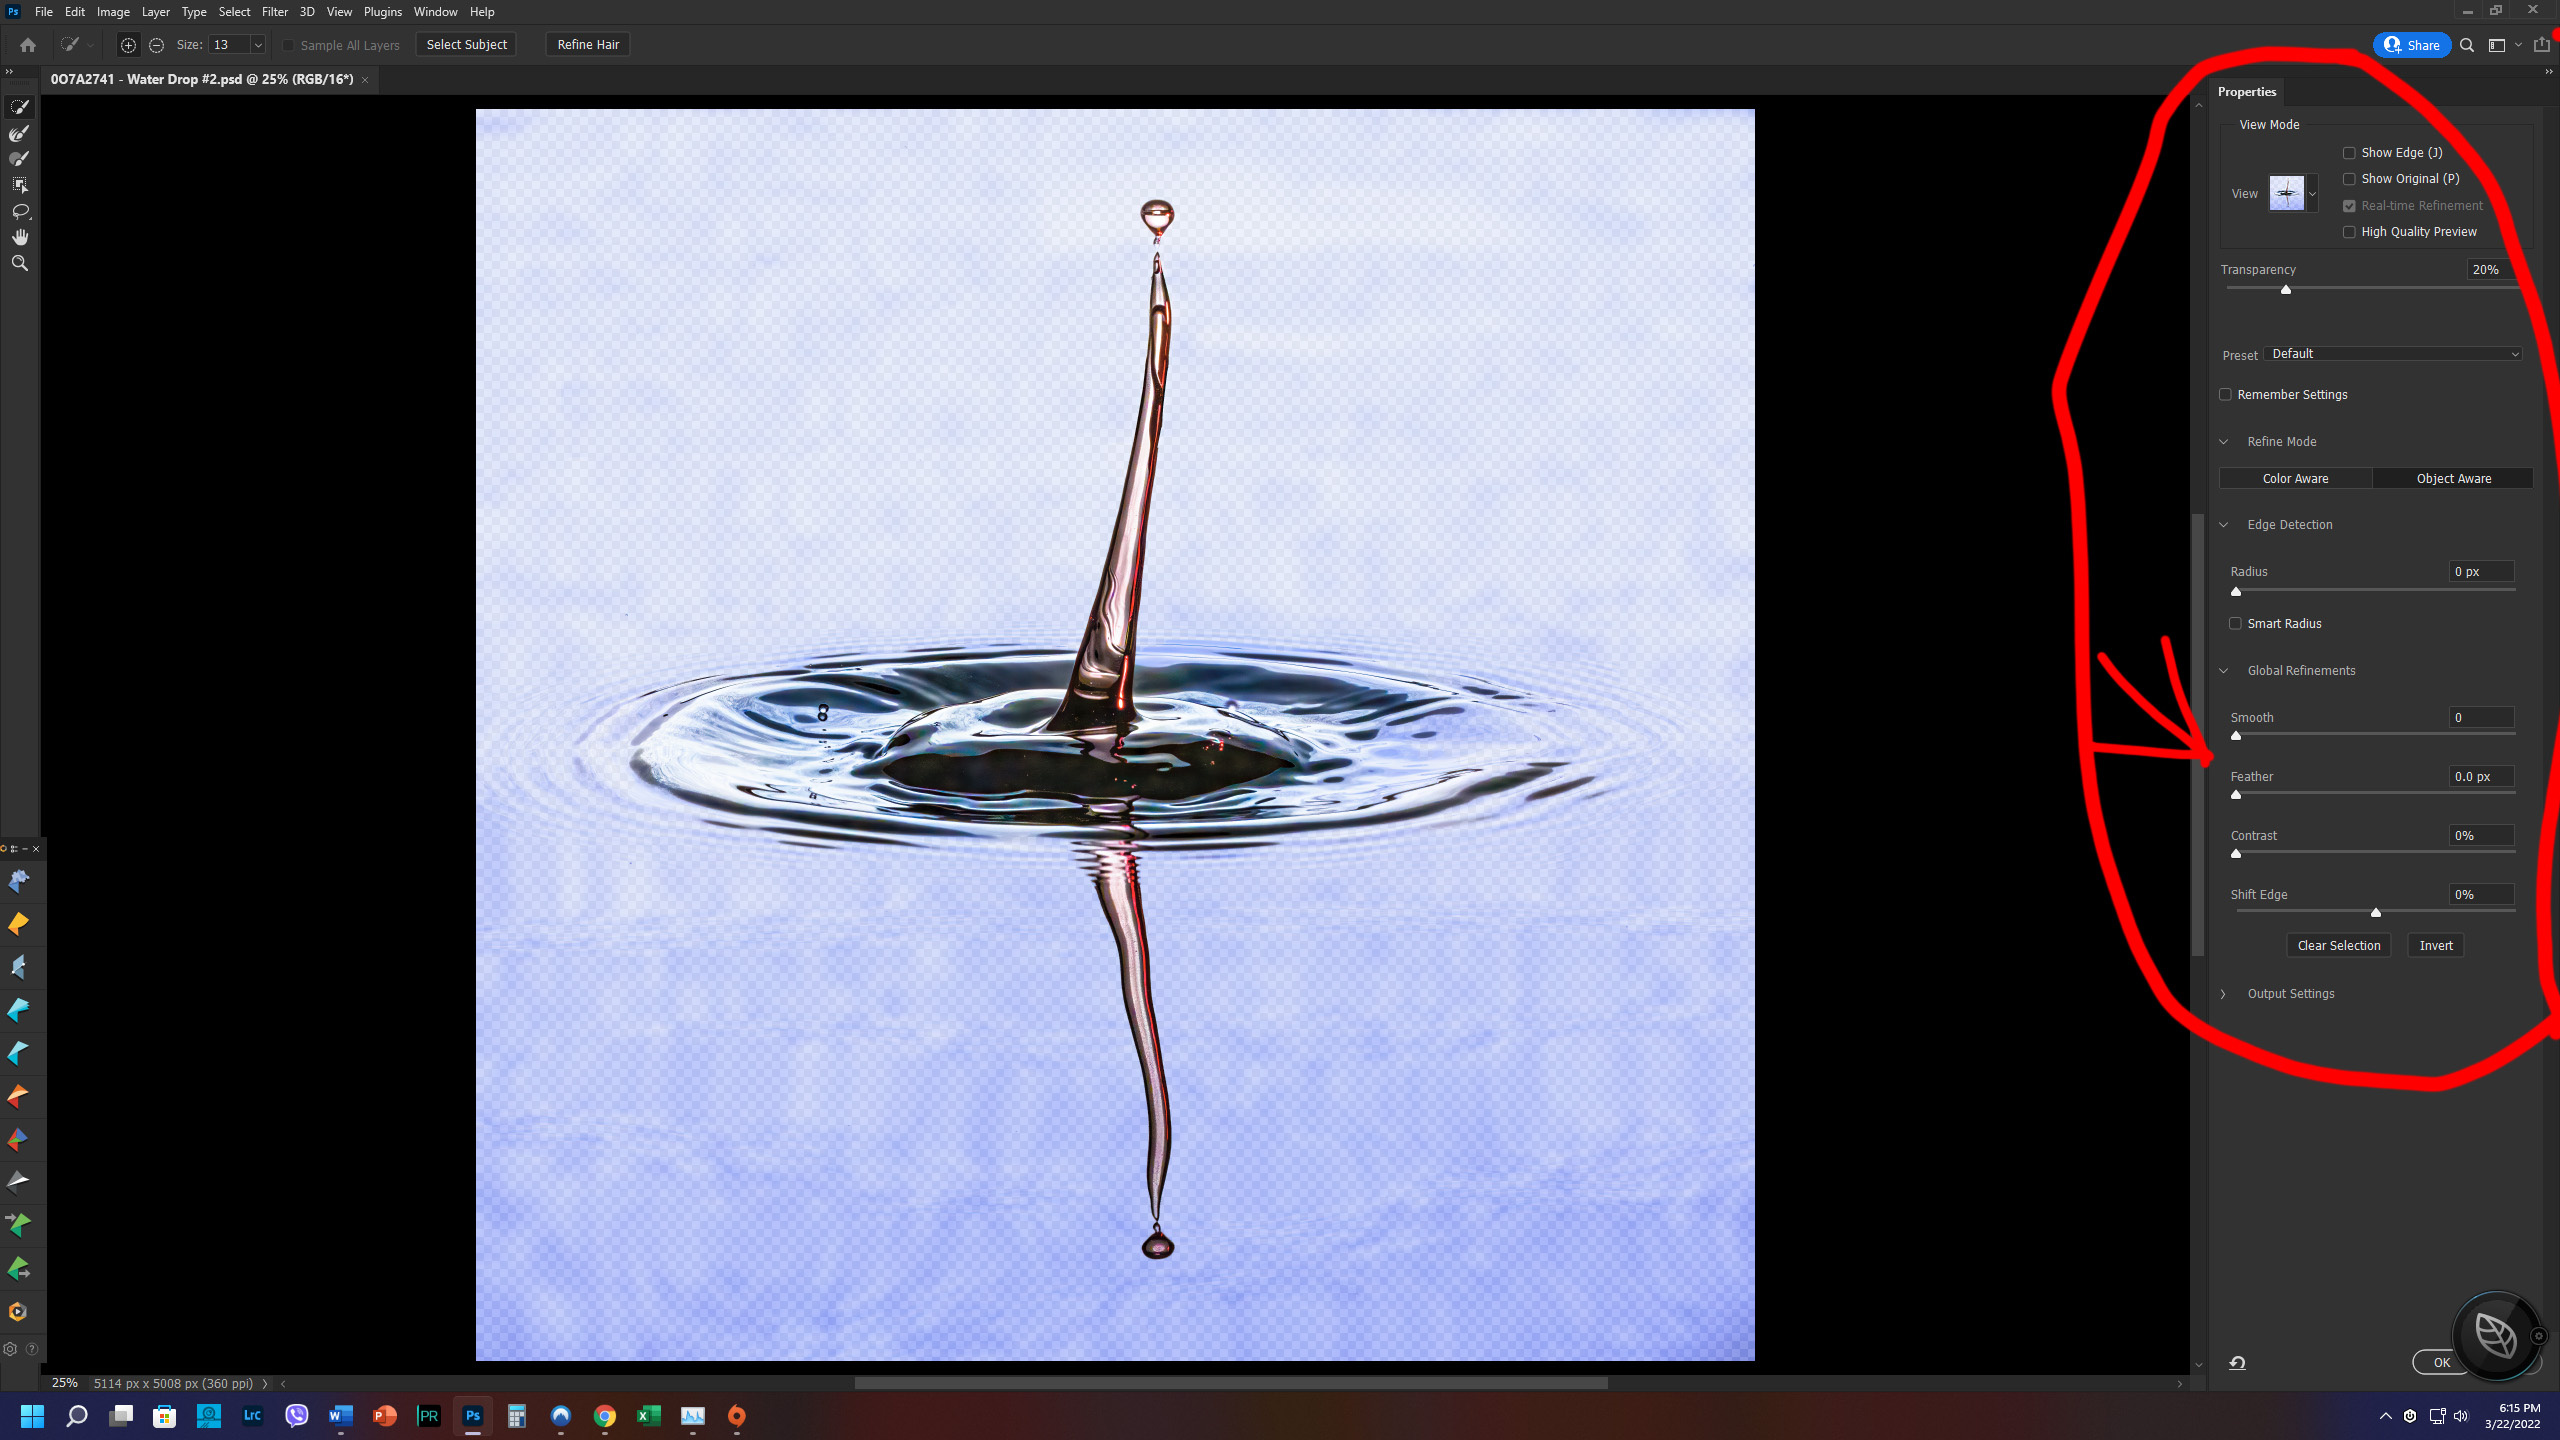Image resolution: width=2560 pixels, height=1440 pixels.
Task: Click the Home icon in options bar
Action: pos(28,45)
